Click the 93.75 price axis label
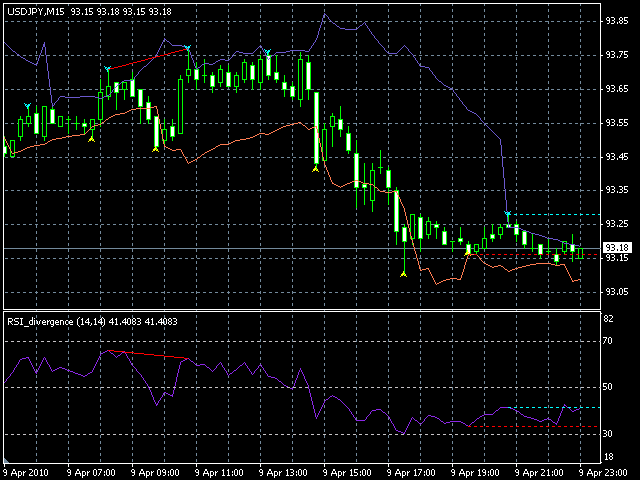 [x=617, y=55]
